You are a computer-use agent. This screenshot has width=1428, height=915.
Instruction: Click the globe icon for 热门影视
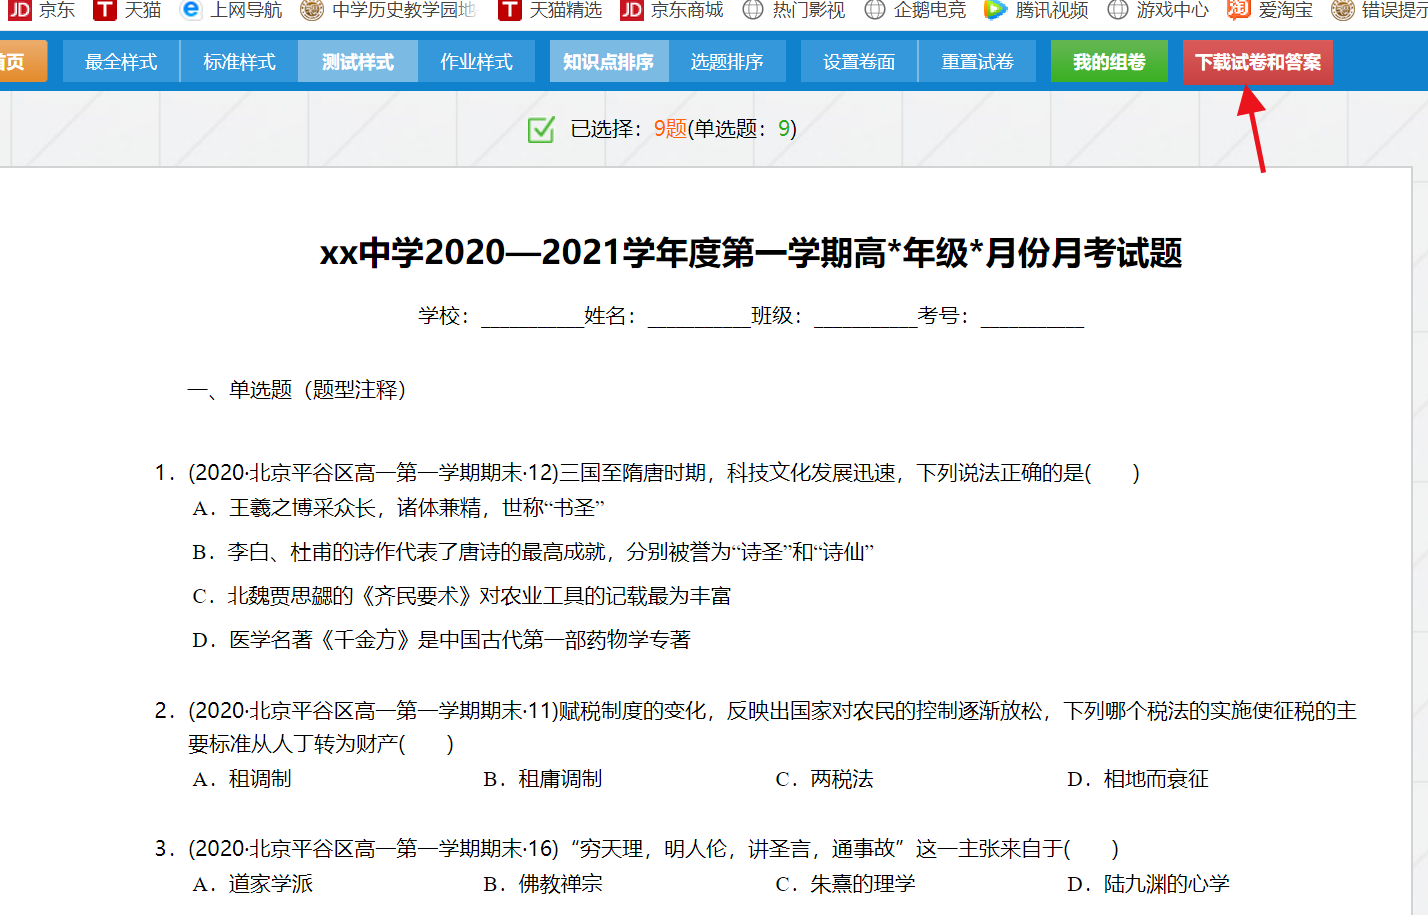point(753,10)
